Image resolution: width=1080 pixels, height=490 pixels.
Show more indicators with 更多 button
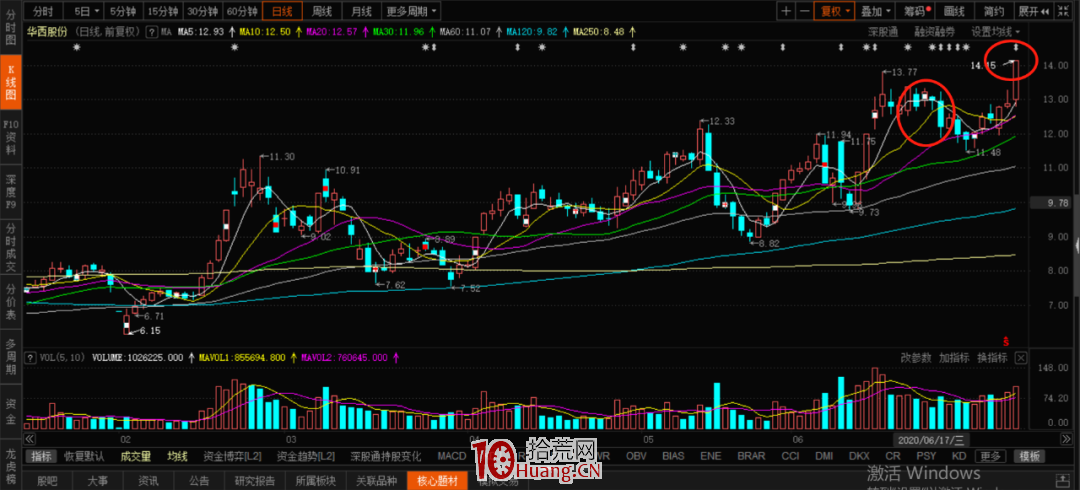[991, 456]
